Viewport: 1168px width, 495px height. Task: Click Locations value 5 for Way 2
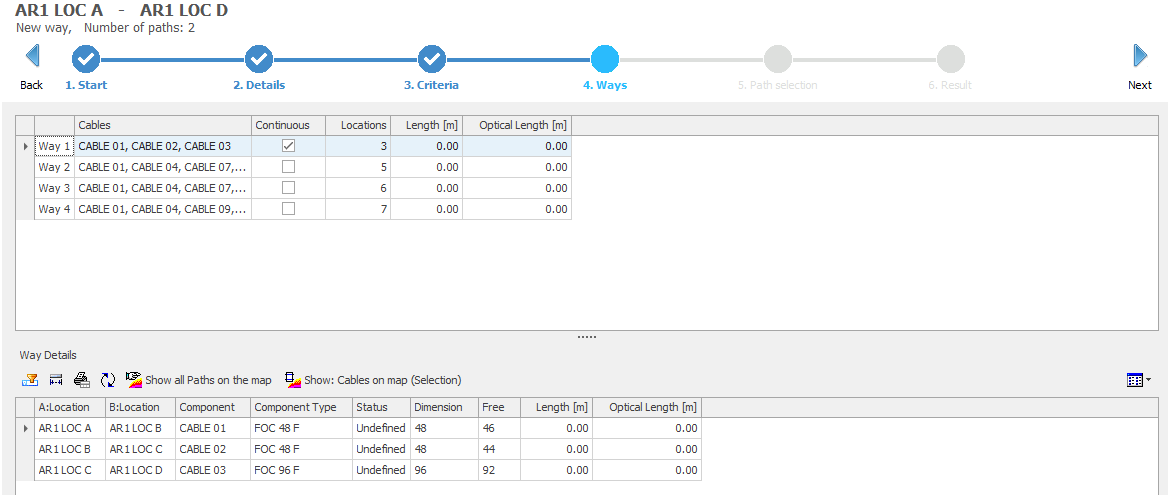tap(358, 167)
